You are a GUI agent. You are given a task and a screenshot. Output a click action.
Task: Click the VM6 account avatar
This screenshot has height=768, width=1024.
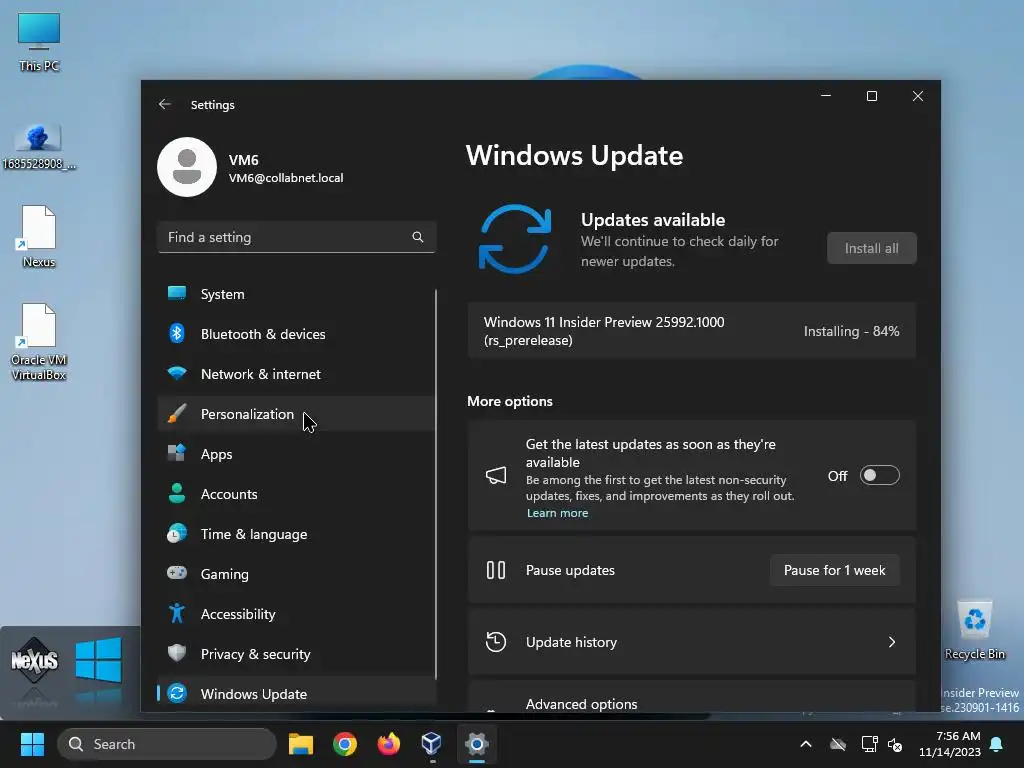point(187,167)
